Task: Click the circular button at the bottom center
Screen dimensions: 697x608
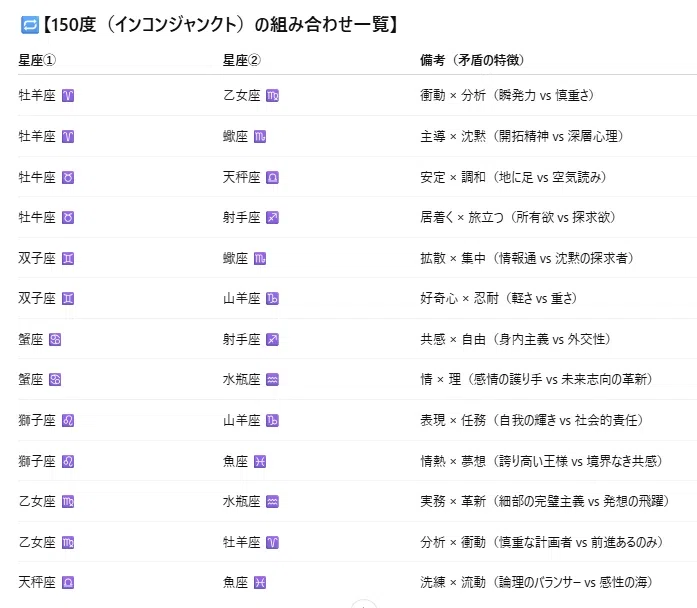Action: tap(364, 604)
